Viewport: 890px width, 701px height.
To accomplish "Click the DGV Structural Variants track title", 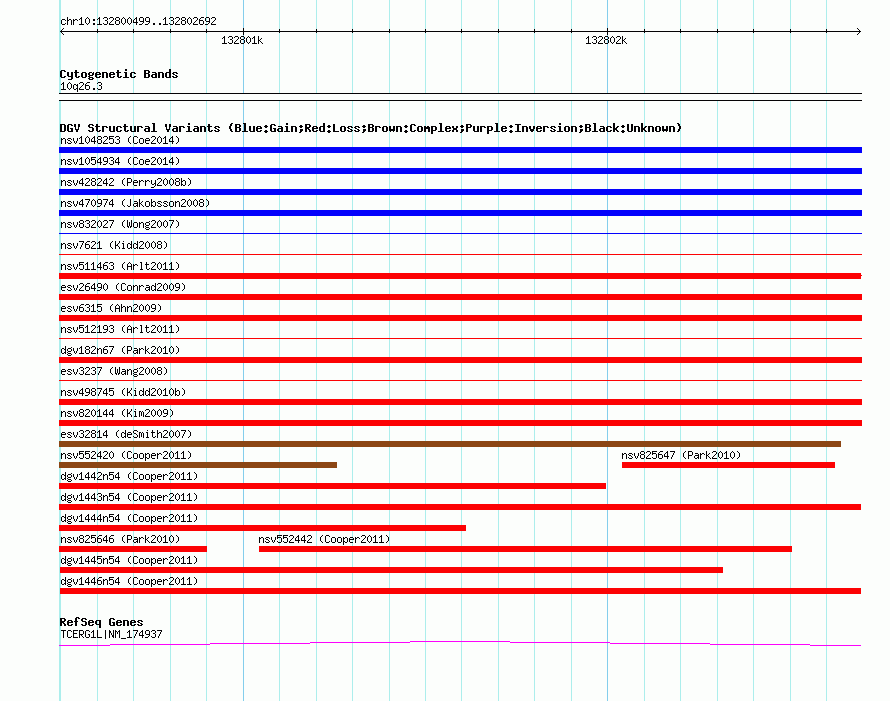I will pos(371,128).
